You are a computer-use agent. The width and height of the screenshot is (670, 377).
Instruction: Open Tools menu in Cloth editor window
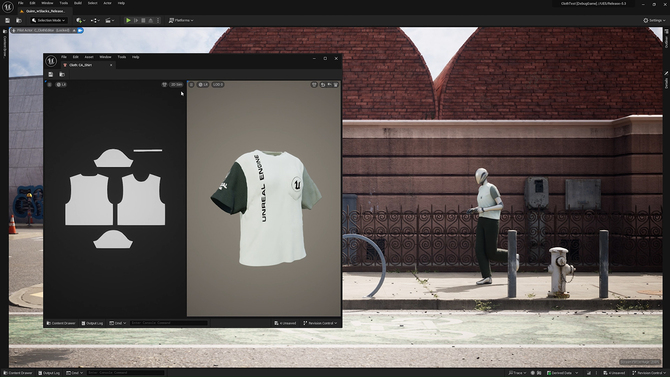click(122, 57)
